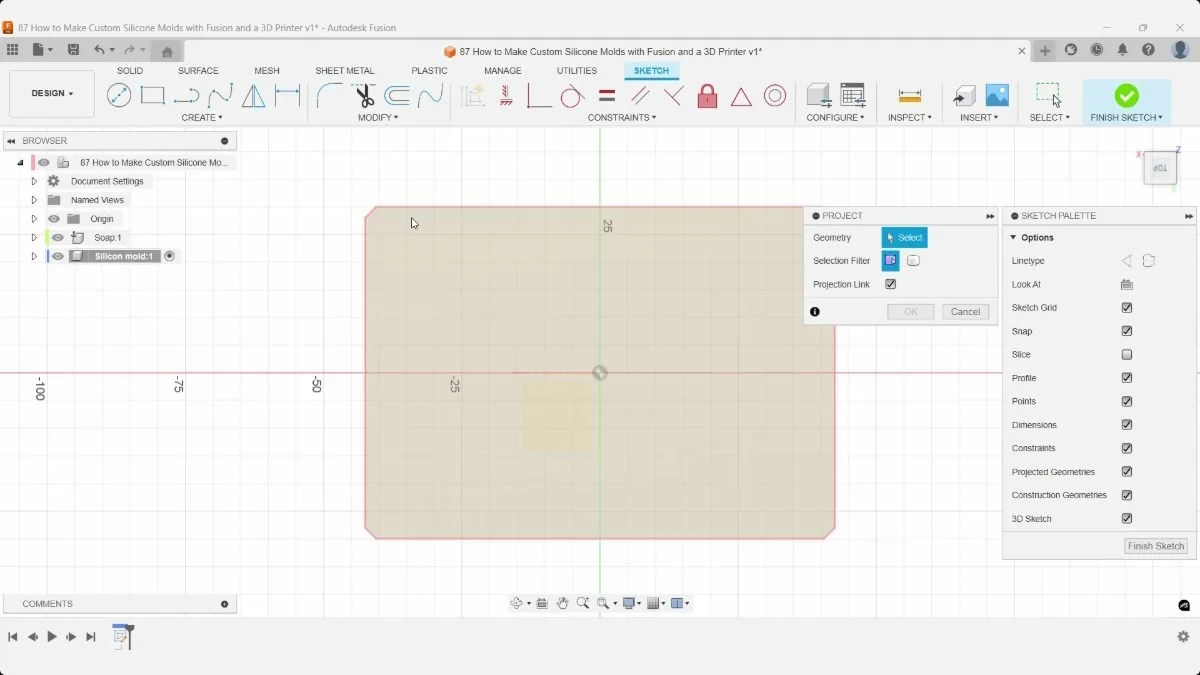1200x675 pixels.
Task: Select the Sketch Dimension tool
Action: tap(287, 95)
